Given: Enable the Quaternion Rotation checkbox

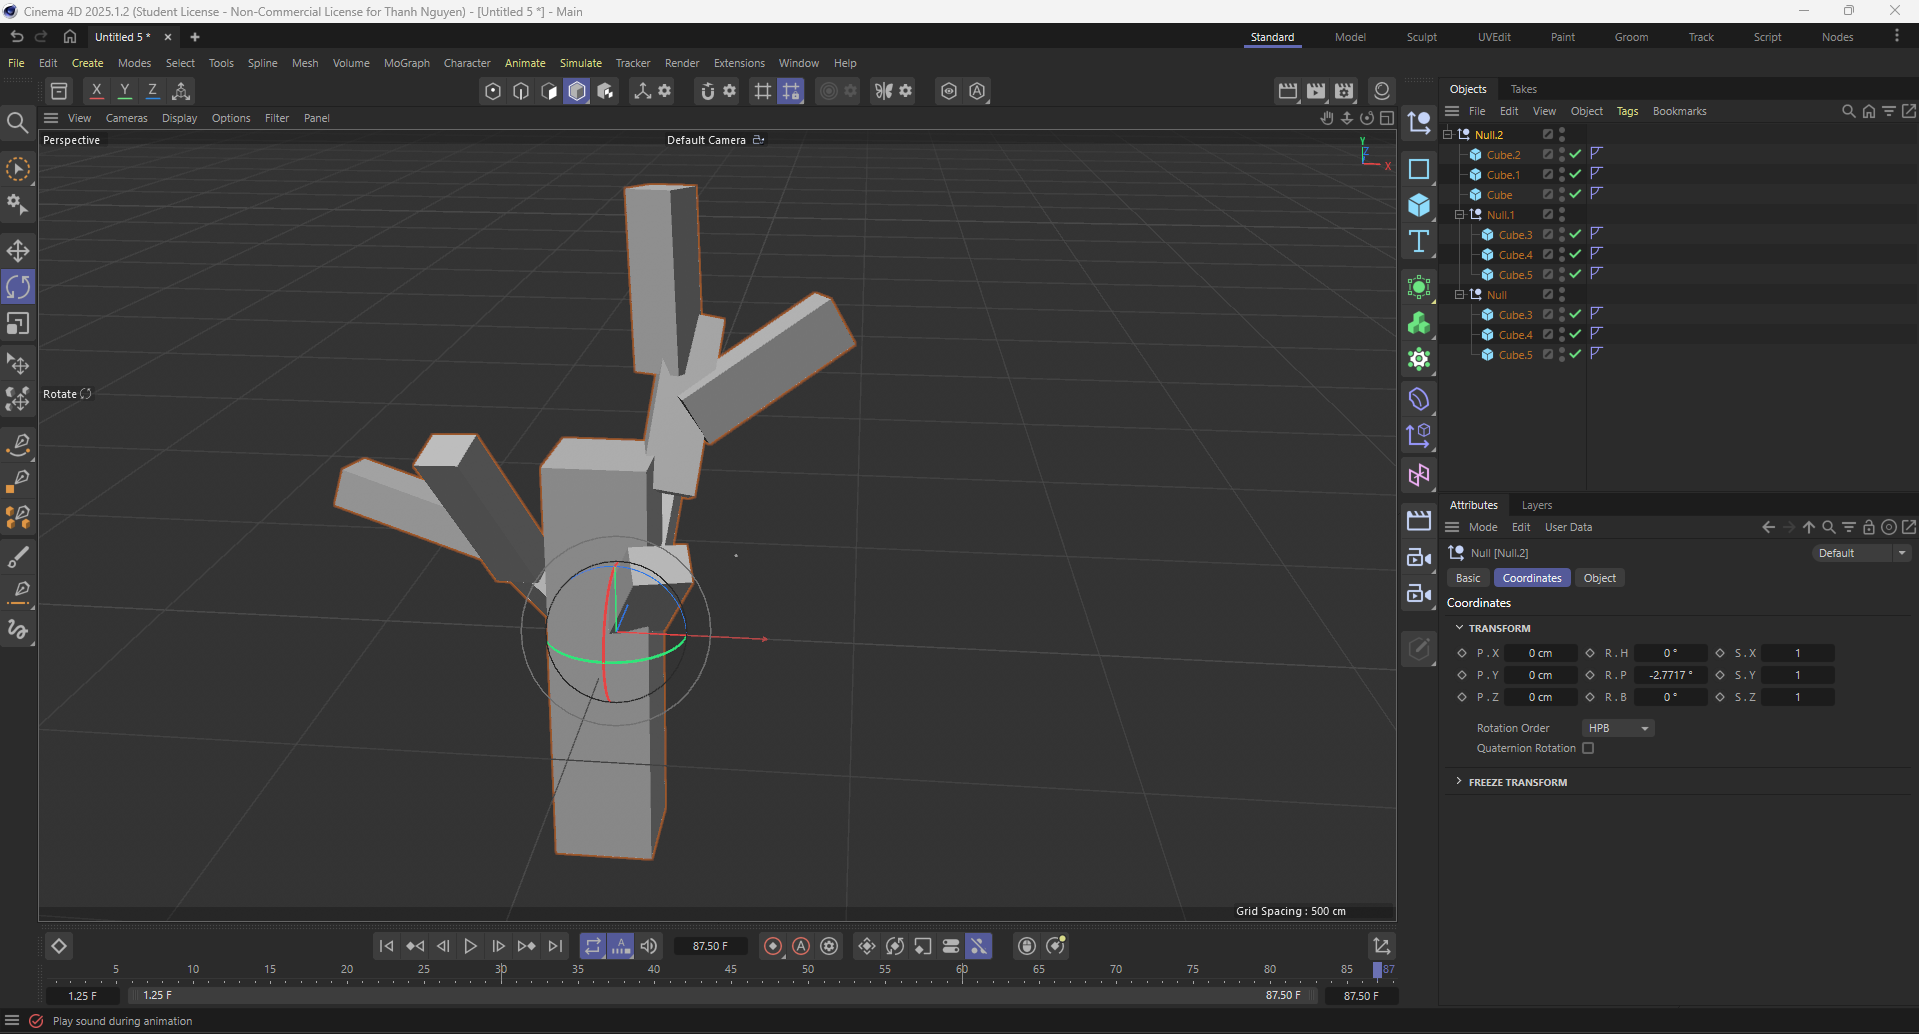Looking at the screenshot, I should pyautogui.click(x=1588, y=748).
